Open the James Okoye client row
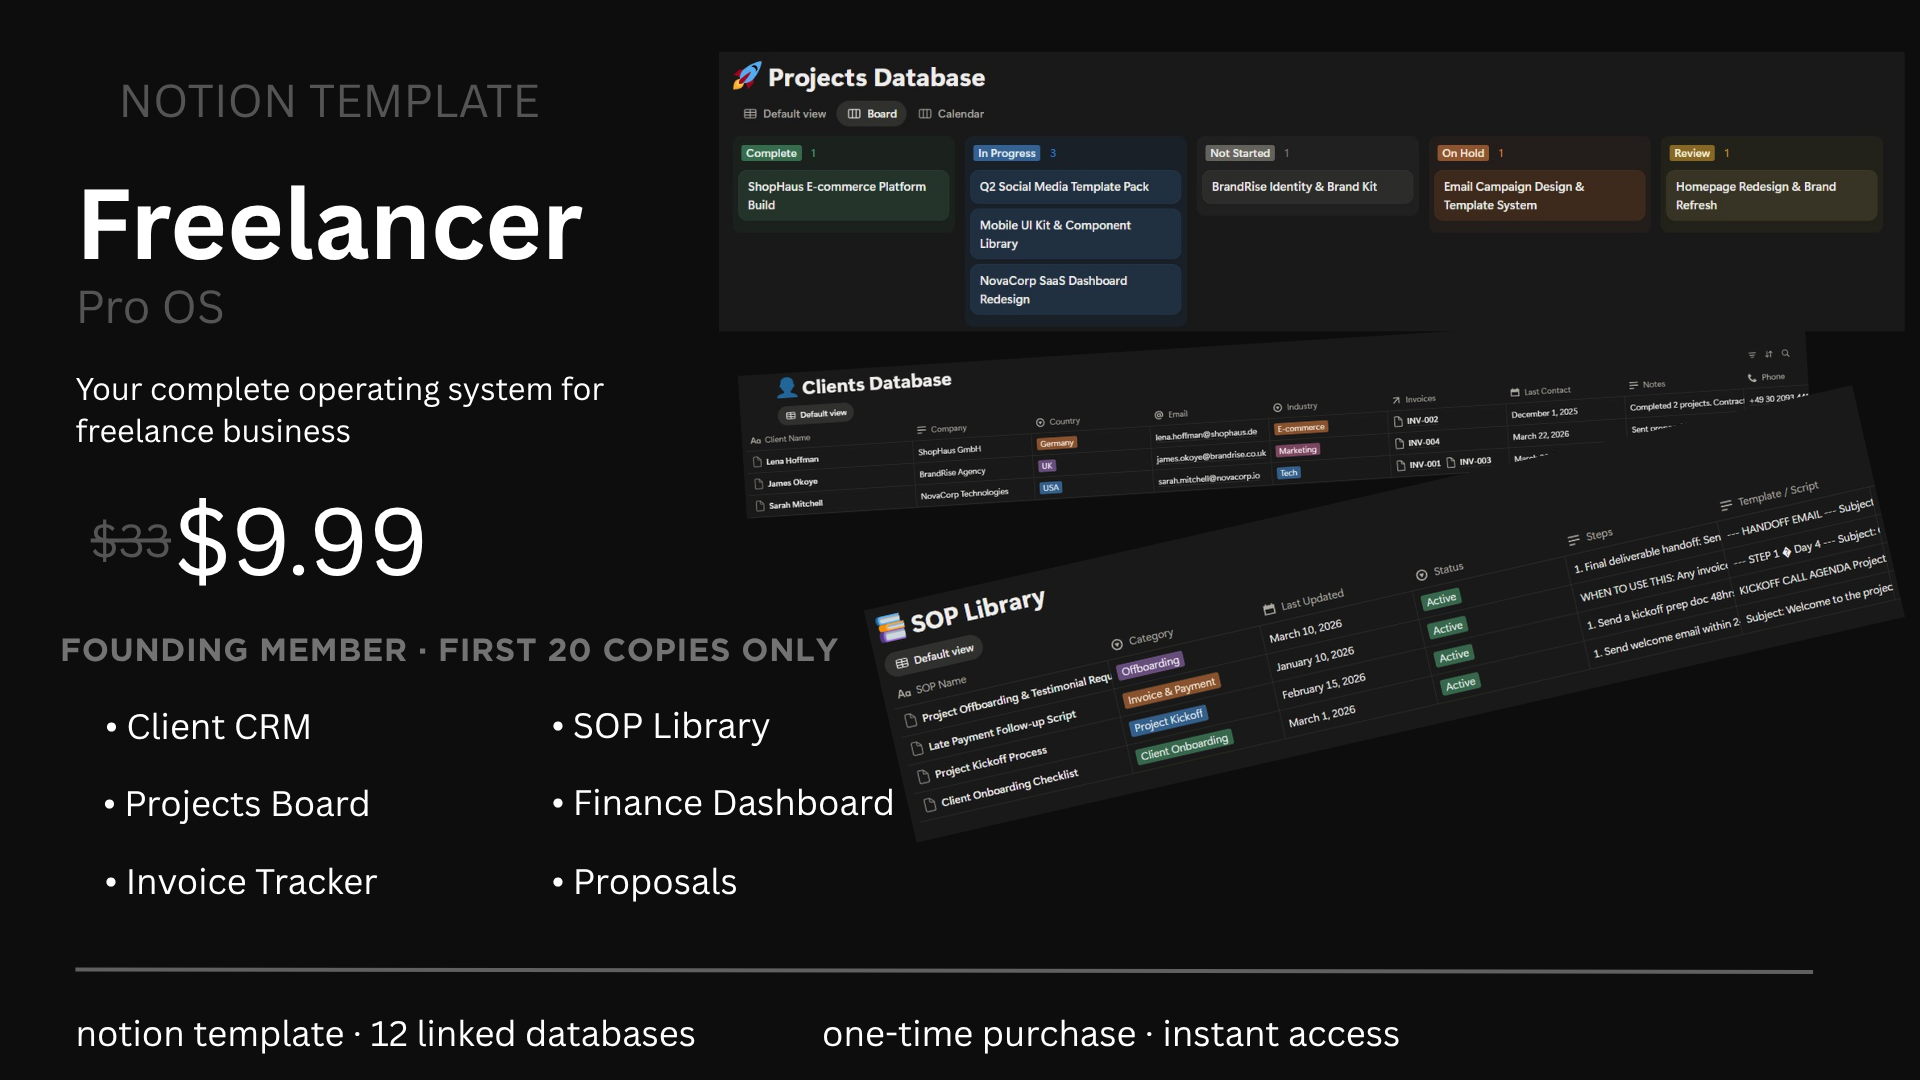This screenshot has height=1080, width=1920. (x=786, y=483)
